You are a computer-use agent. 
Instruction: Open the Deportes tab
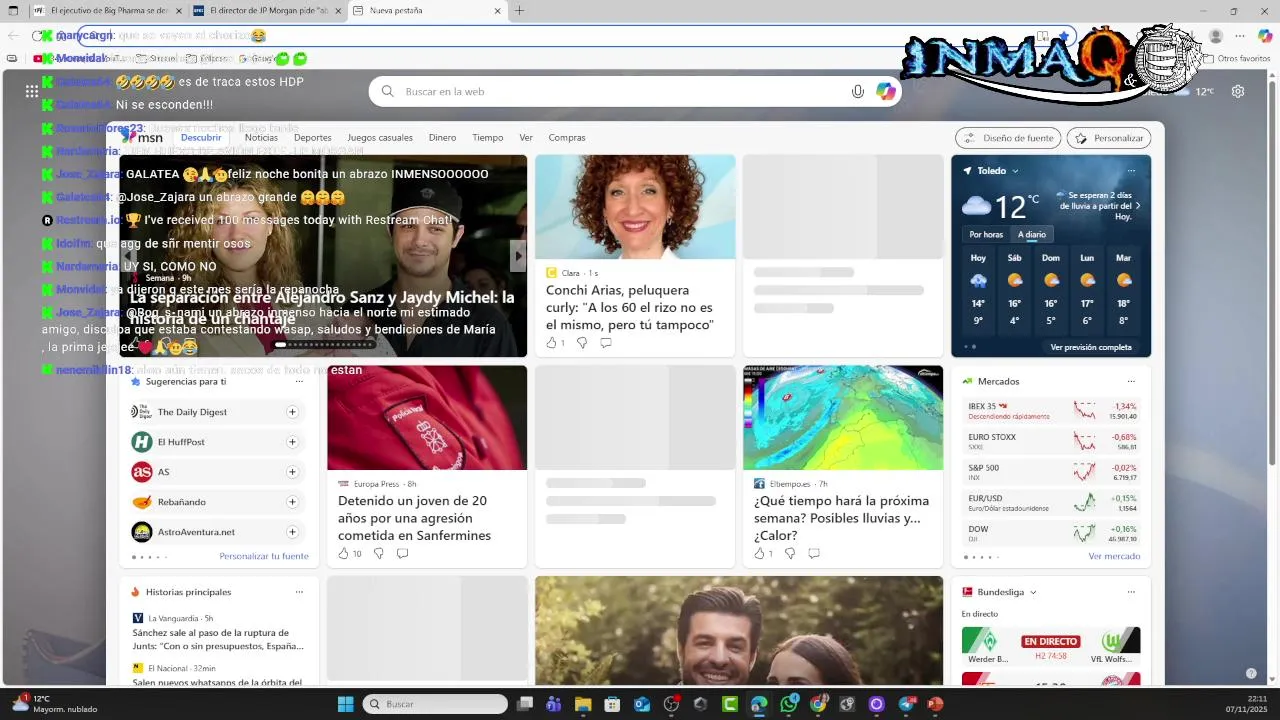312,138
